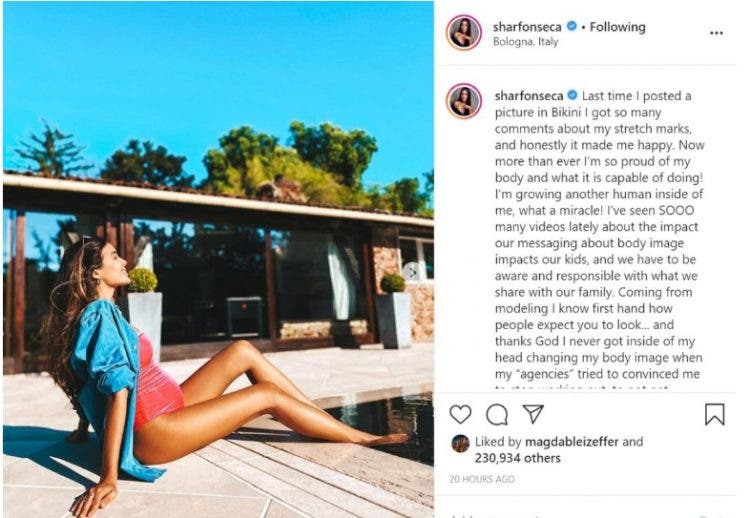Click sharfonseca username in caption
Viewport: 750px width, 518px height.
529,96
